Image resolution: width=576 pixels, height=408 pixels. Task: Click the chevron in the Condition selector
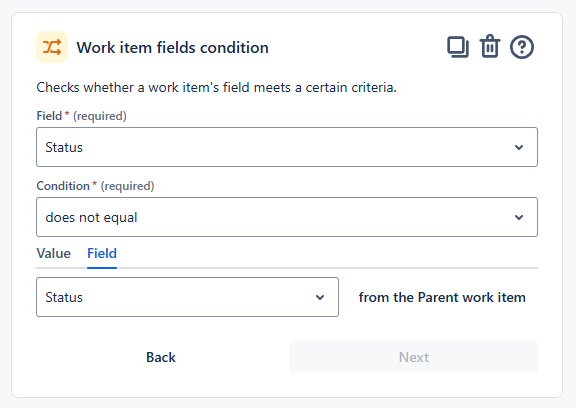(x=519, y=217)
